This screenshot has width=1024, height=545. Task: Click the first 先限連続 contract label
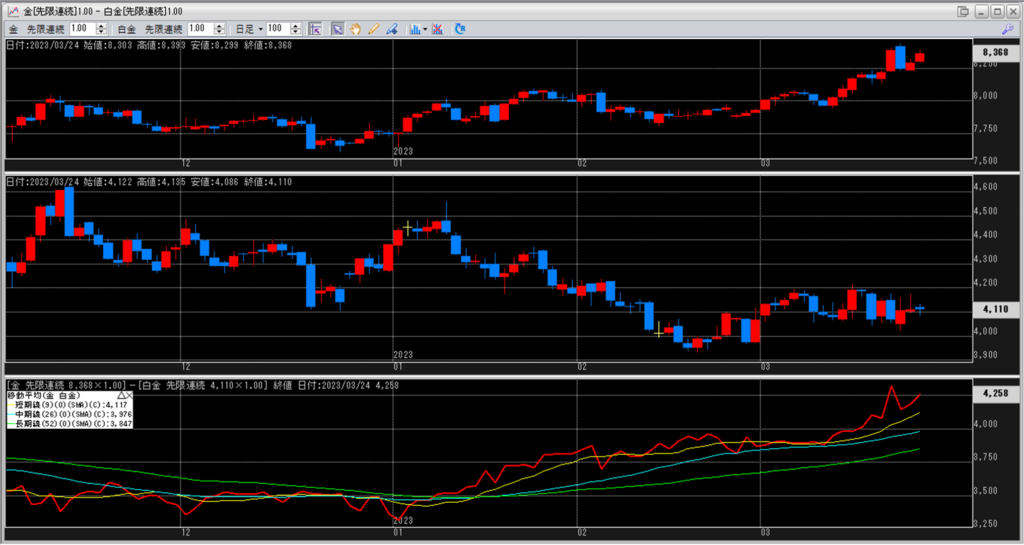[46, 29]
